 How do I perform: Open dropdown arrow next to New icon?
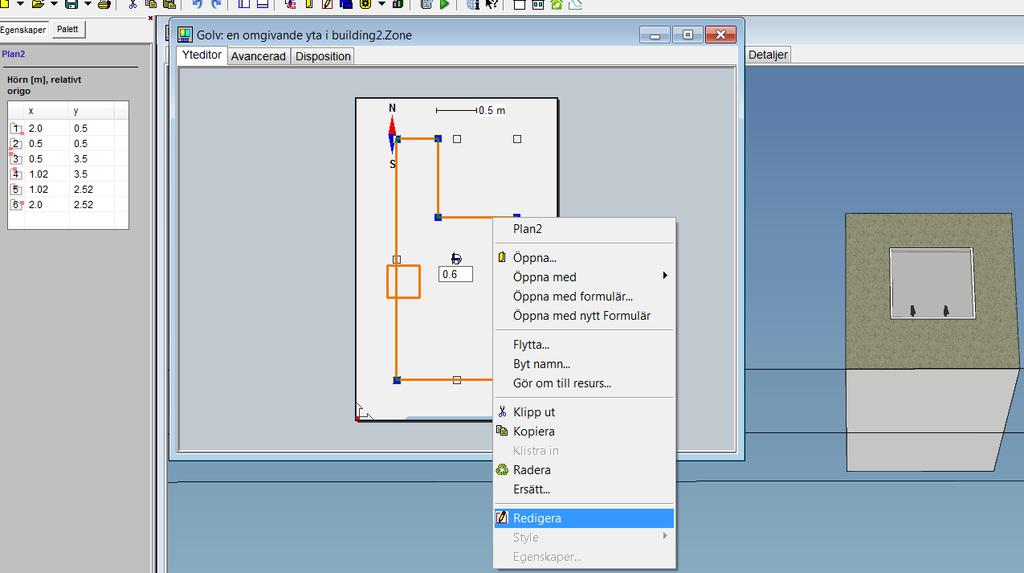(x=20, y=4)
